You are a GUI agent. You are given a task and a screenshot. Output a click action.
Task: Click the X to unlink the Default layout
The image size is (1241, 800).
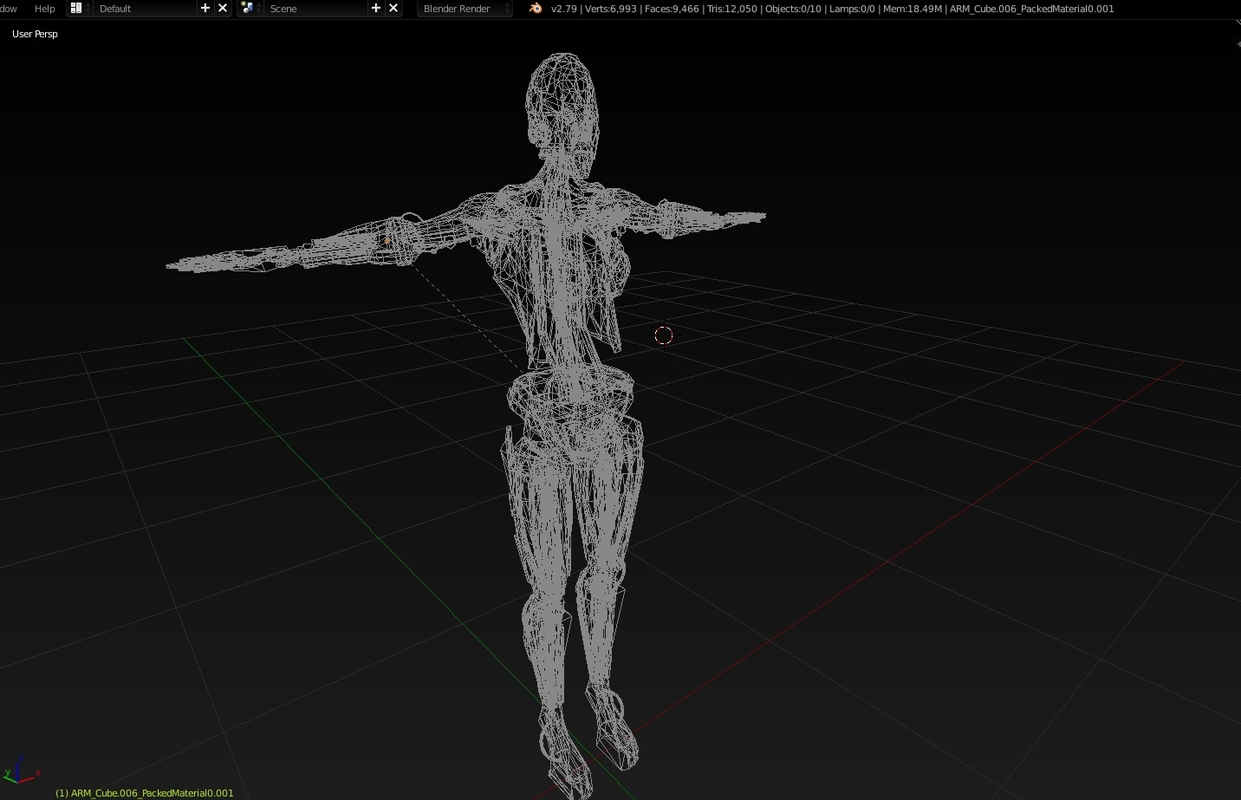coord(222,8)
